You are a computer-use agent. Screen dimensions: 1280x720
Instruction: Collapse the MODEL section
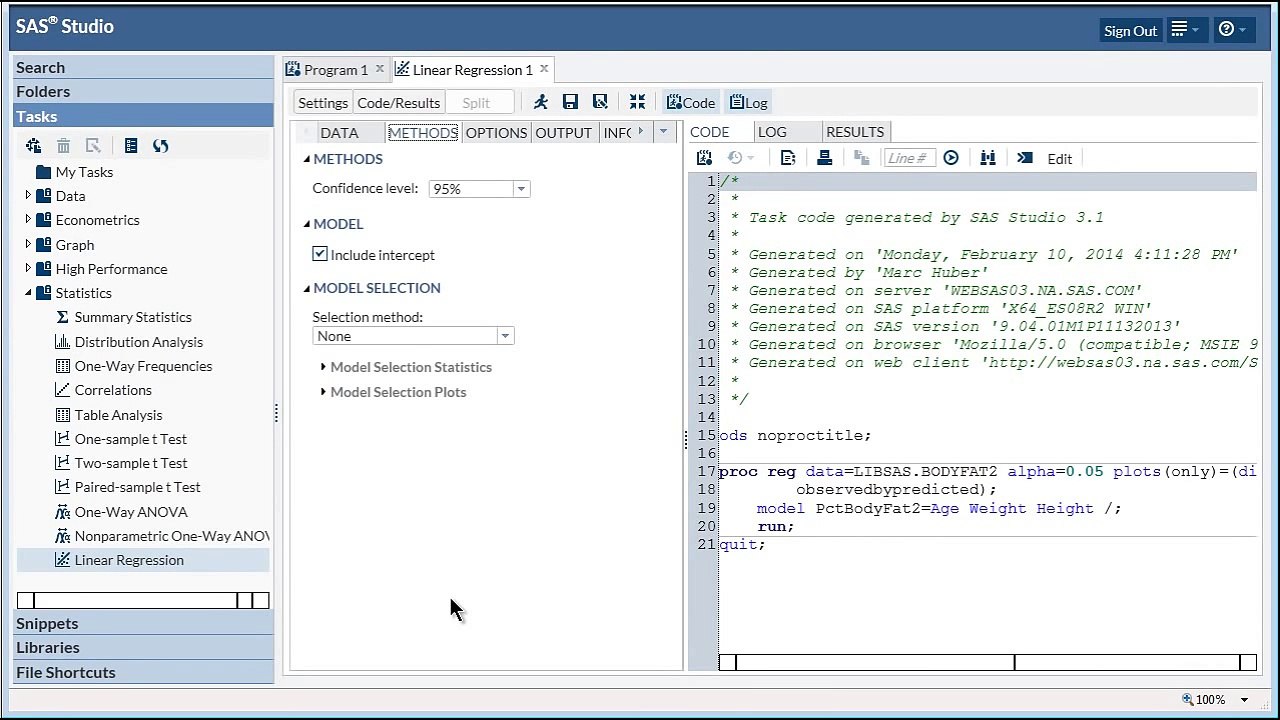(x=307, y=224)
